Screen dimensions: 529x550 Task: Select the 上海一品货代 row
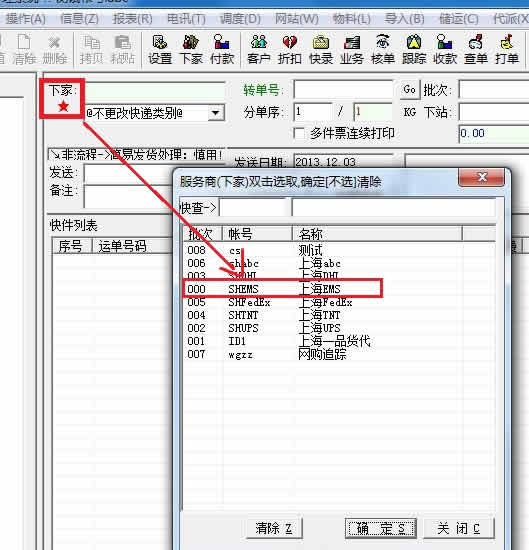tap(339, 341)
